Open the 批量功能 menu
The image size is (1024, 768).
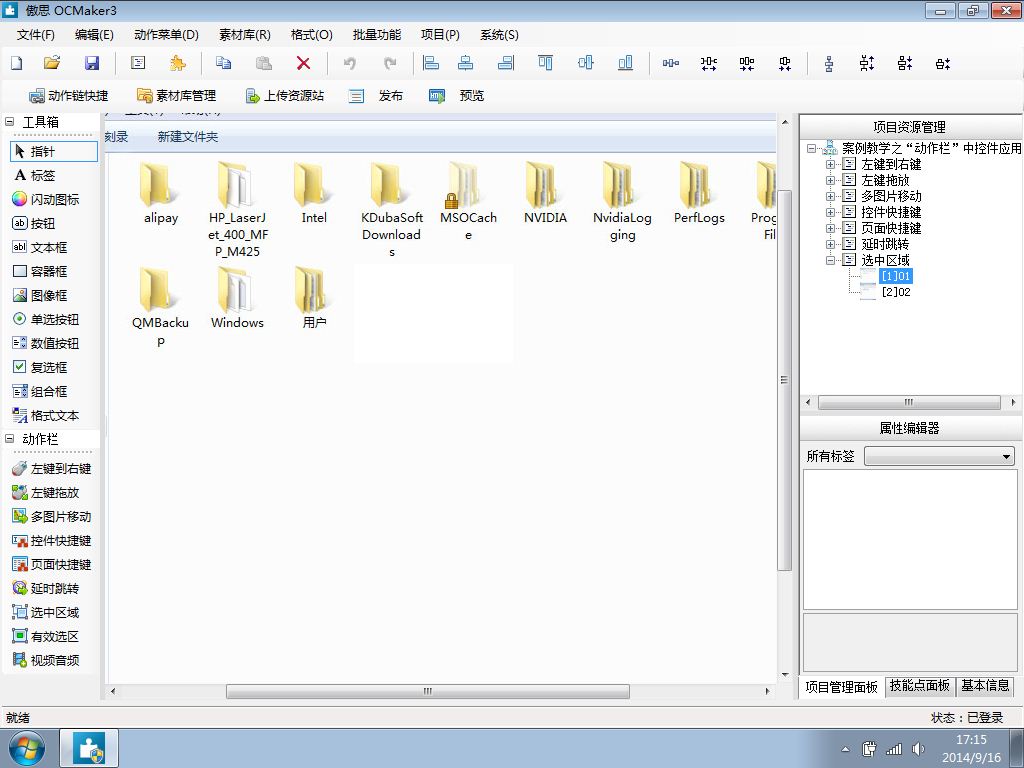(x=377, y=35)
